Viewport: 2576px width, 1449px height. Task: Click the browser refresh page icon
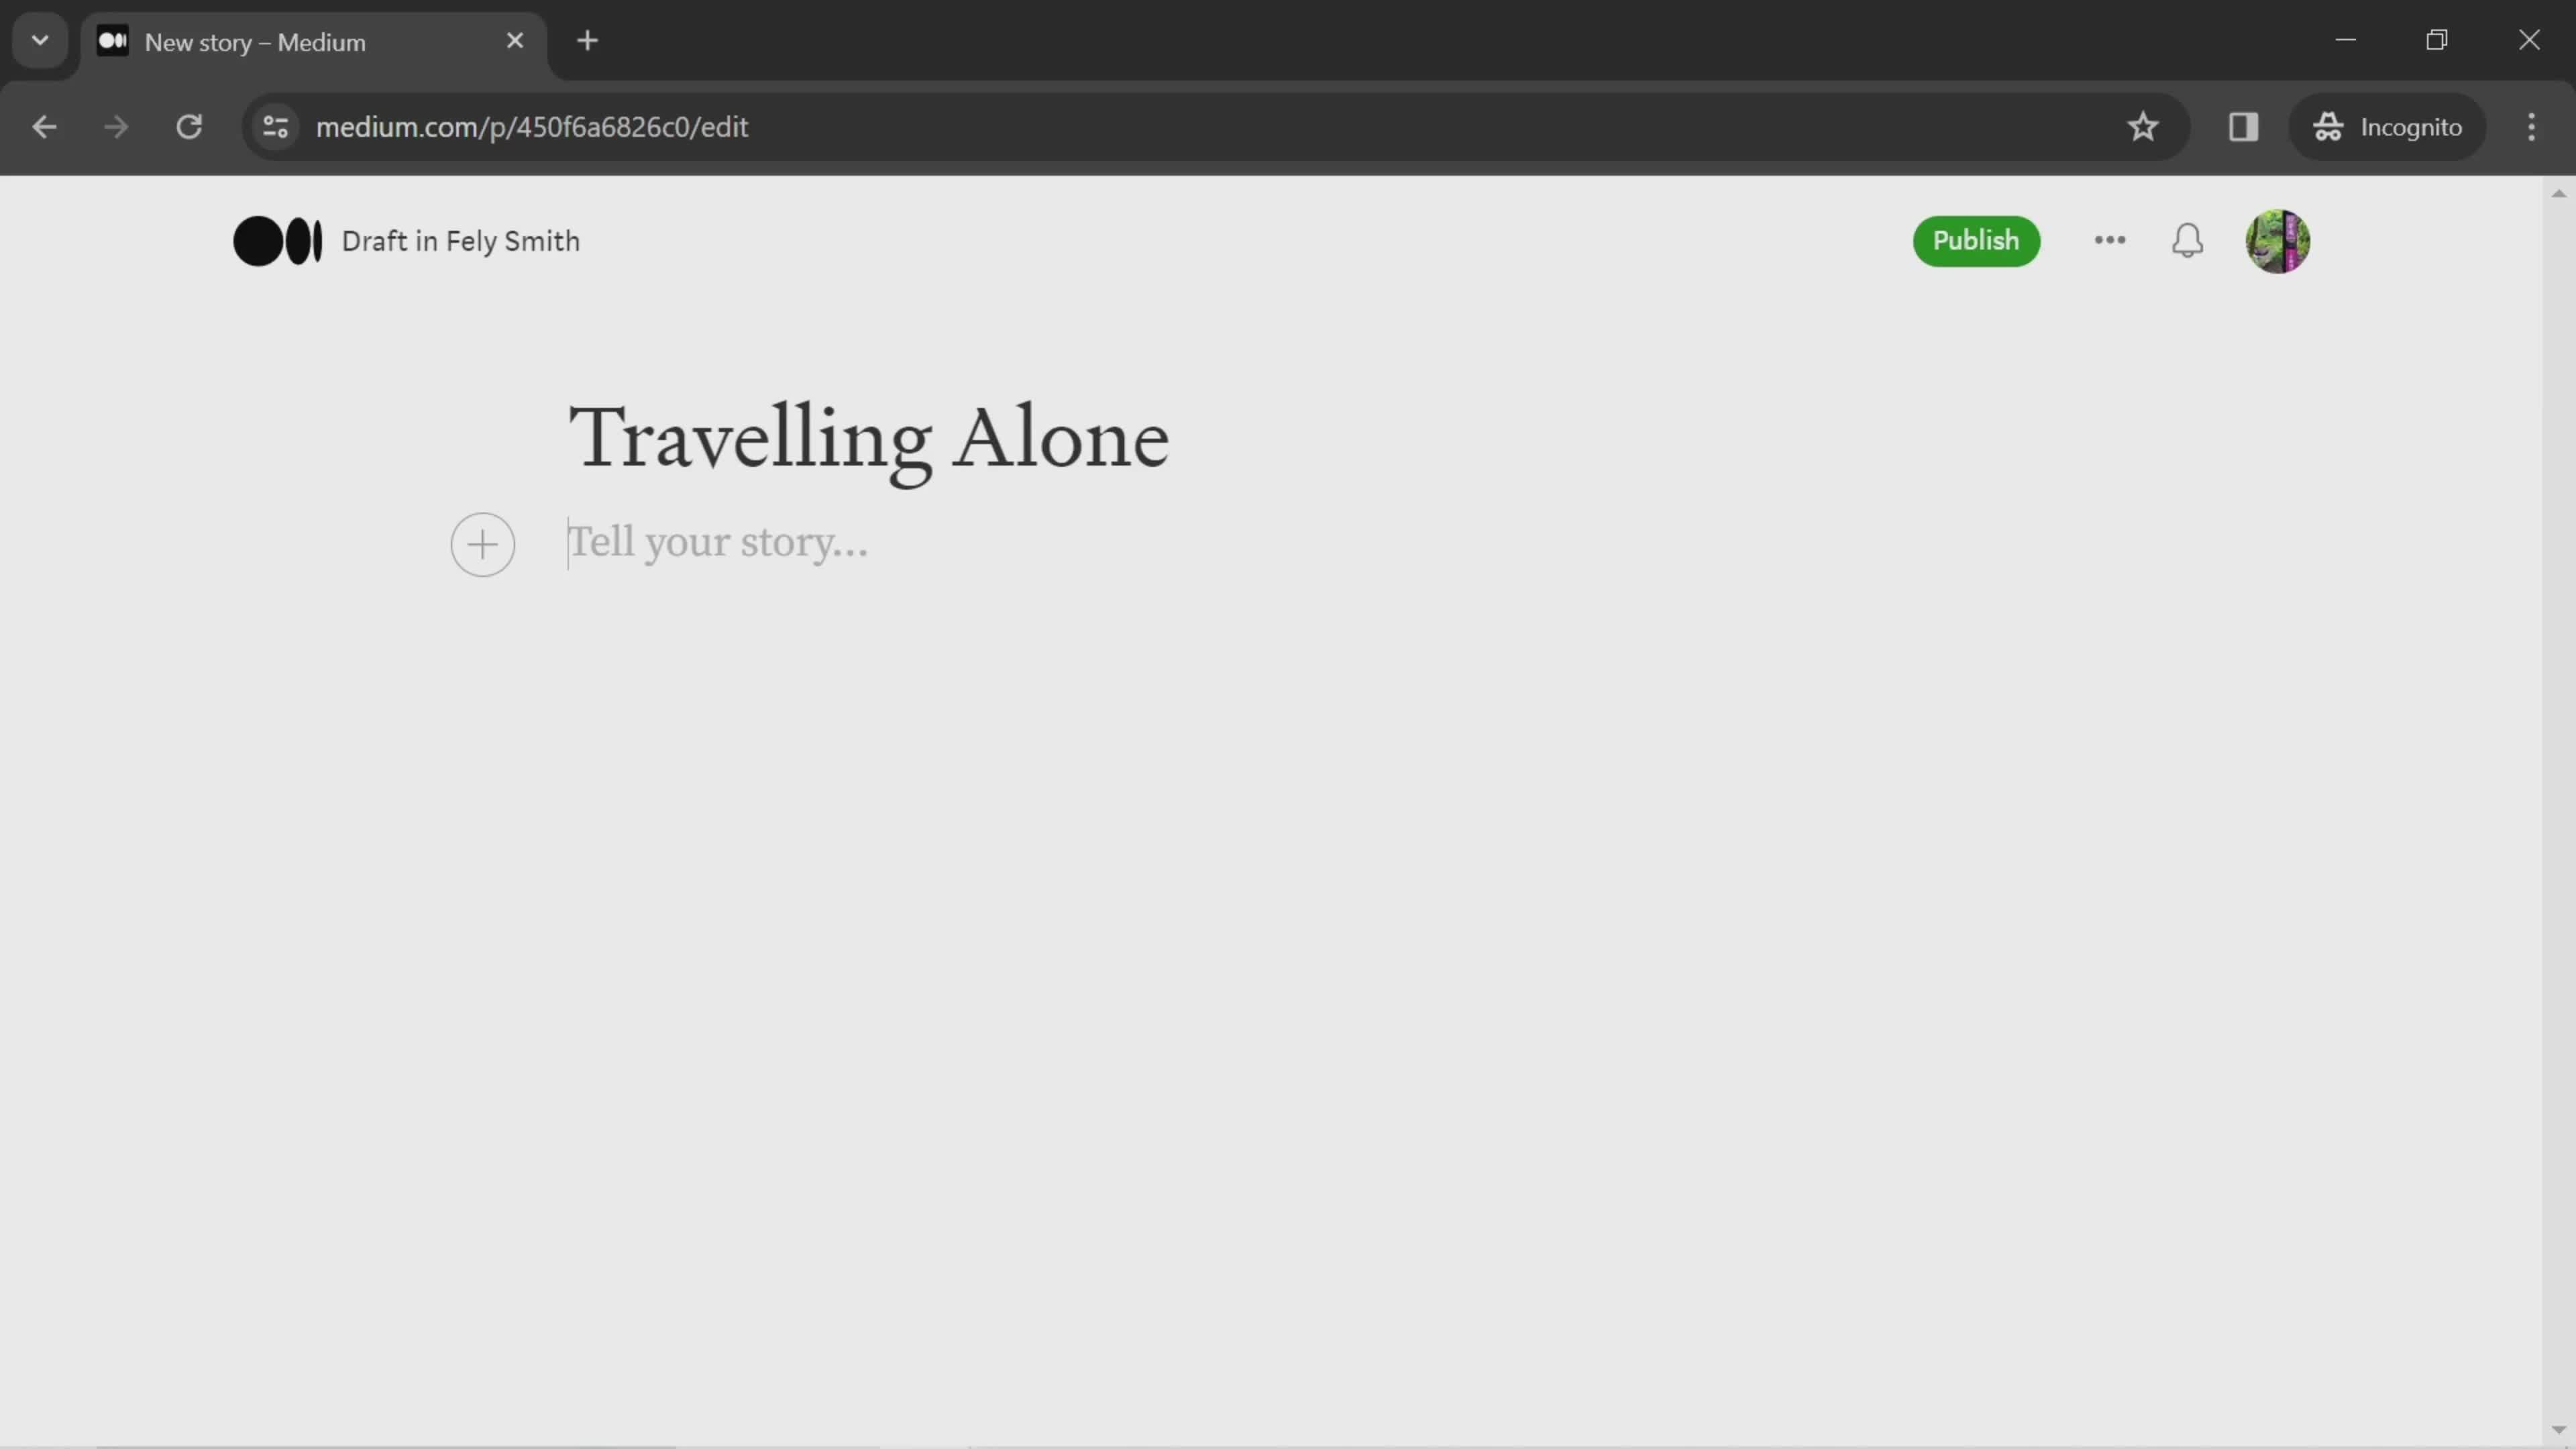188,125
